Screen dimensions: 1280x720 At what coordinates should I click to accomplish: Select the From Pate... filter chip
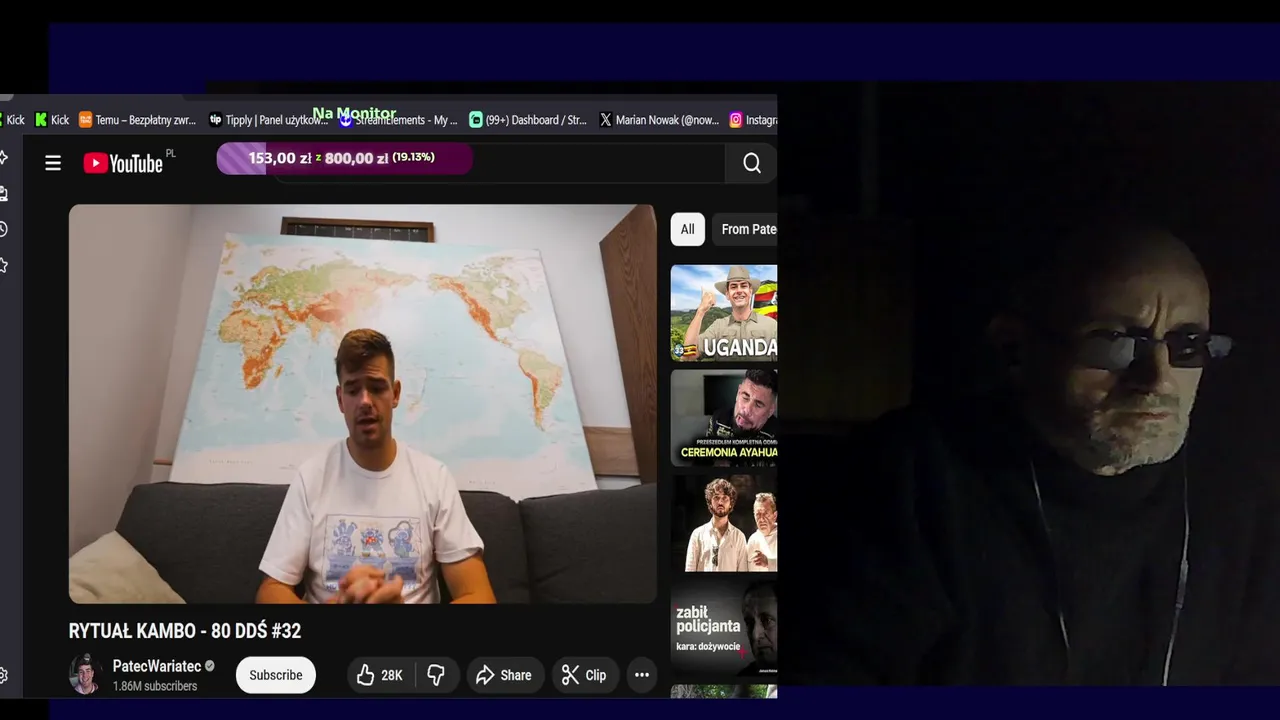[x=745, y=229]
